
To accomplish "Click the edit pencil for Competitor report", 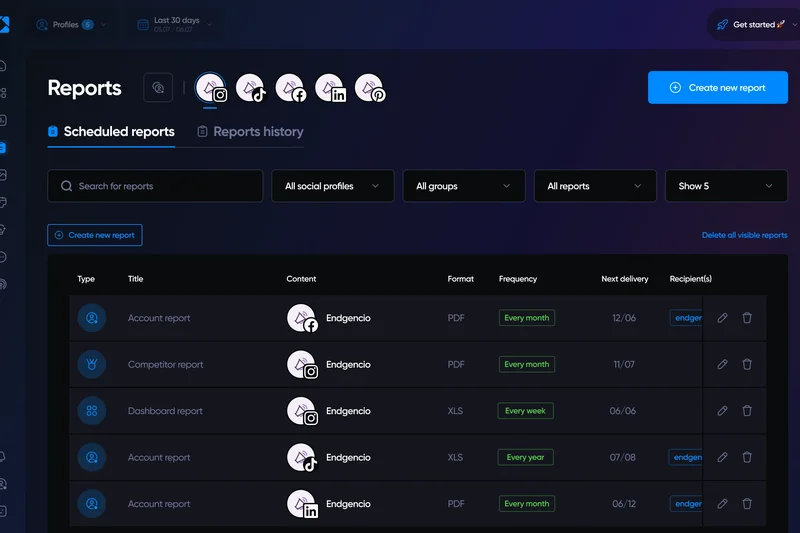I will click(x=722, y=365).
